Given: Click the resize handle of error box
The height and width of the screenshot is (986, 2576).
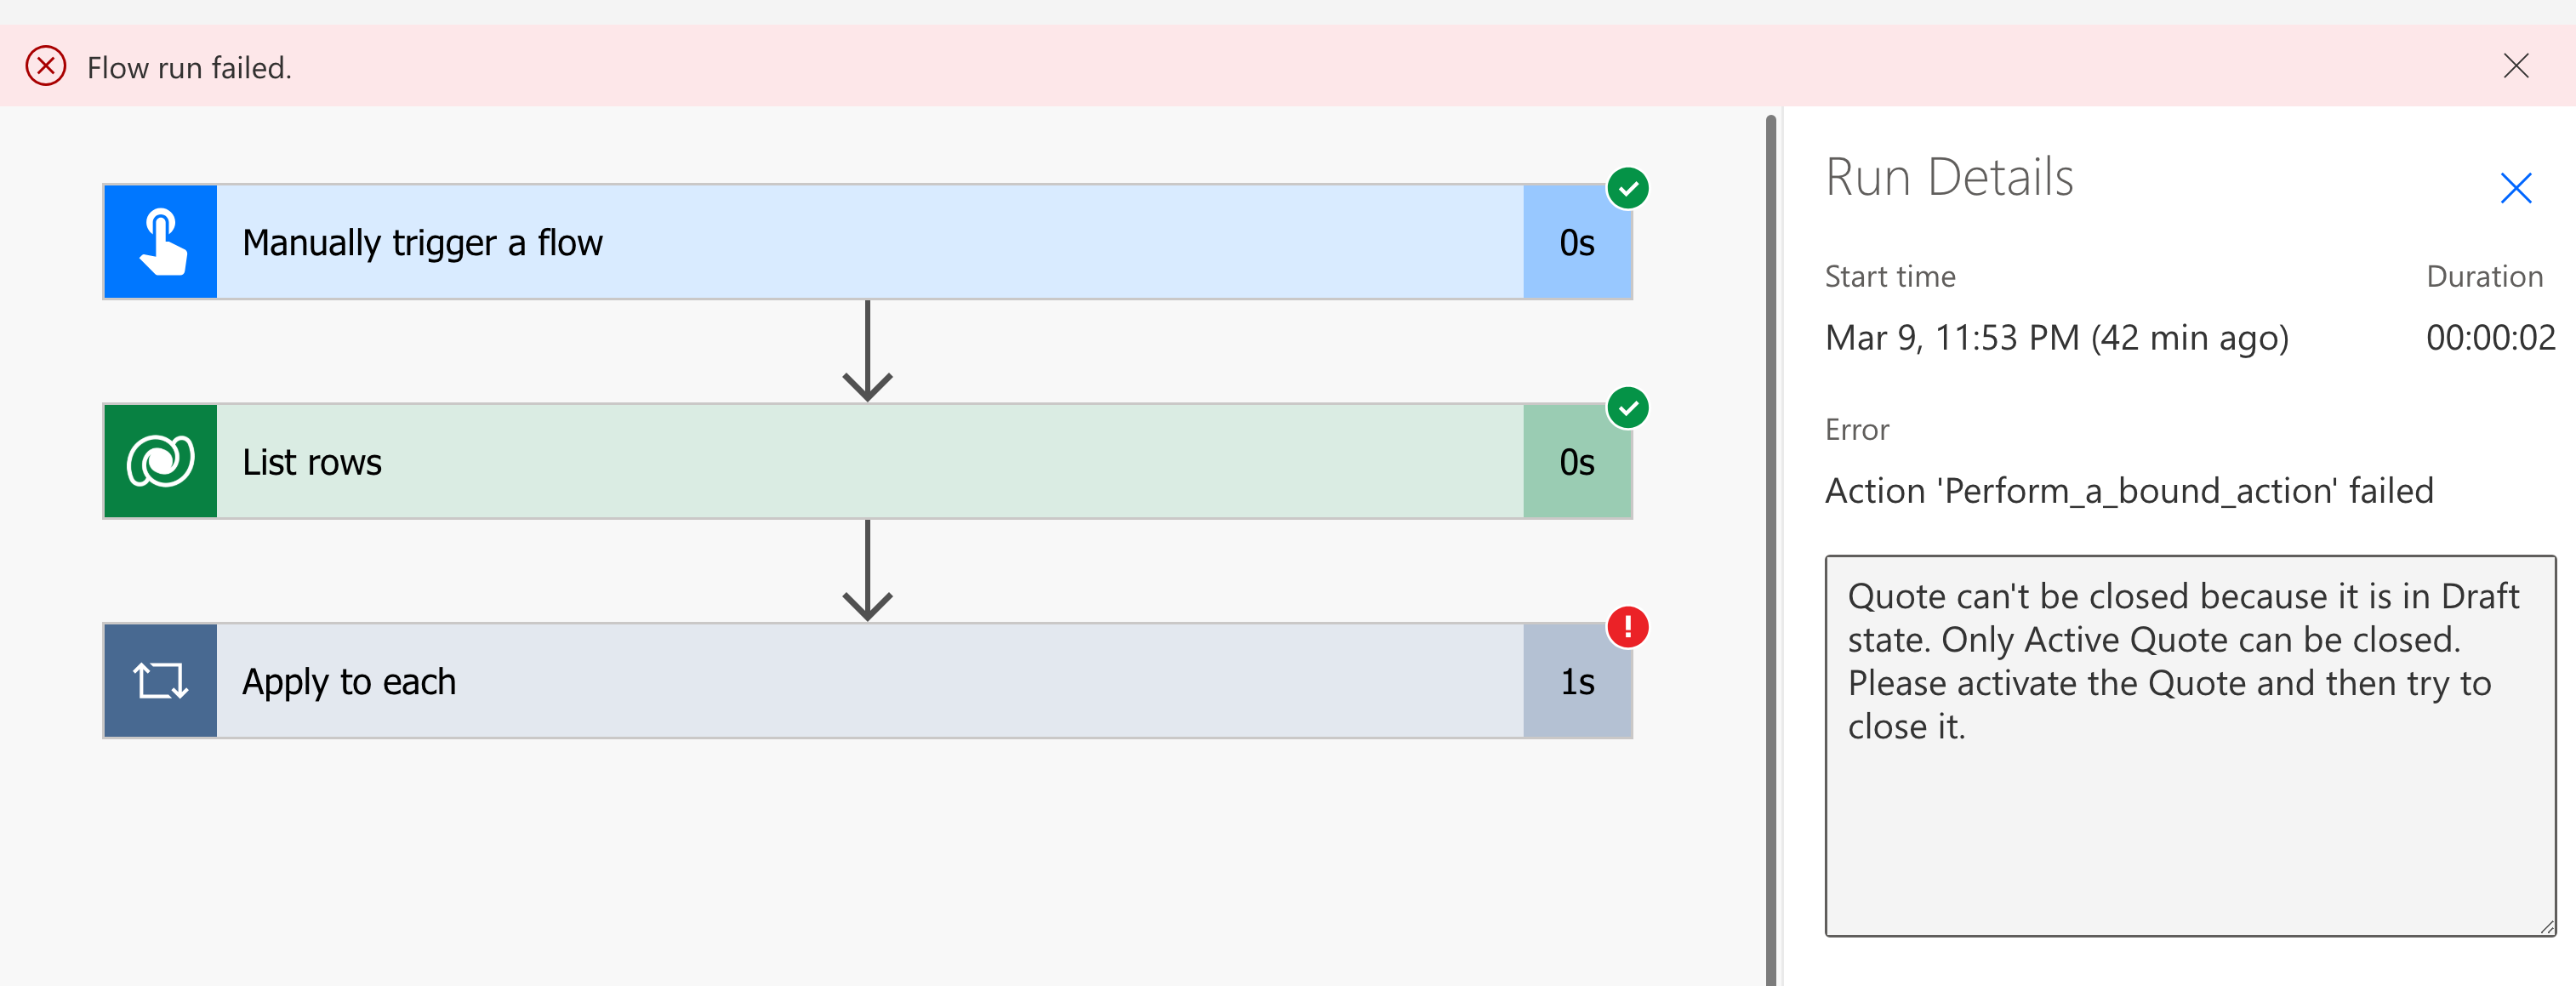Looking at the screenshot, I should click(2546, 927).
